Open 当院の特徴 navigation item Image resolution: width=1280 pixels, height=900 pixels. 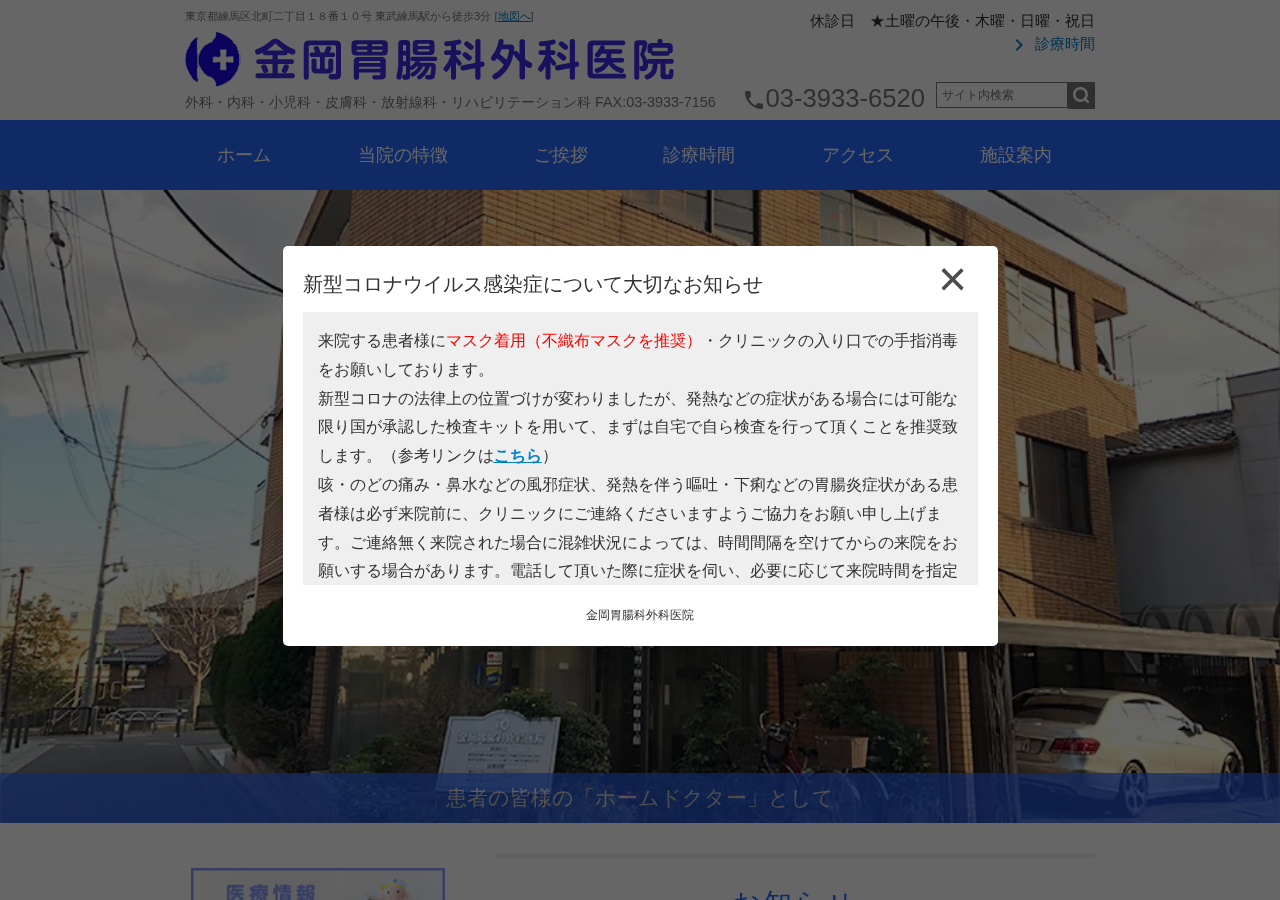pyautogui.click(x=403, y=155)
